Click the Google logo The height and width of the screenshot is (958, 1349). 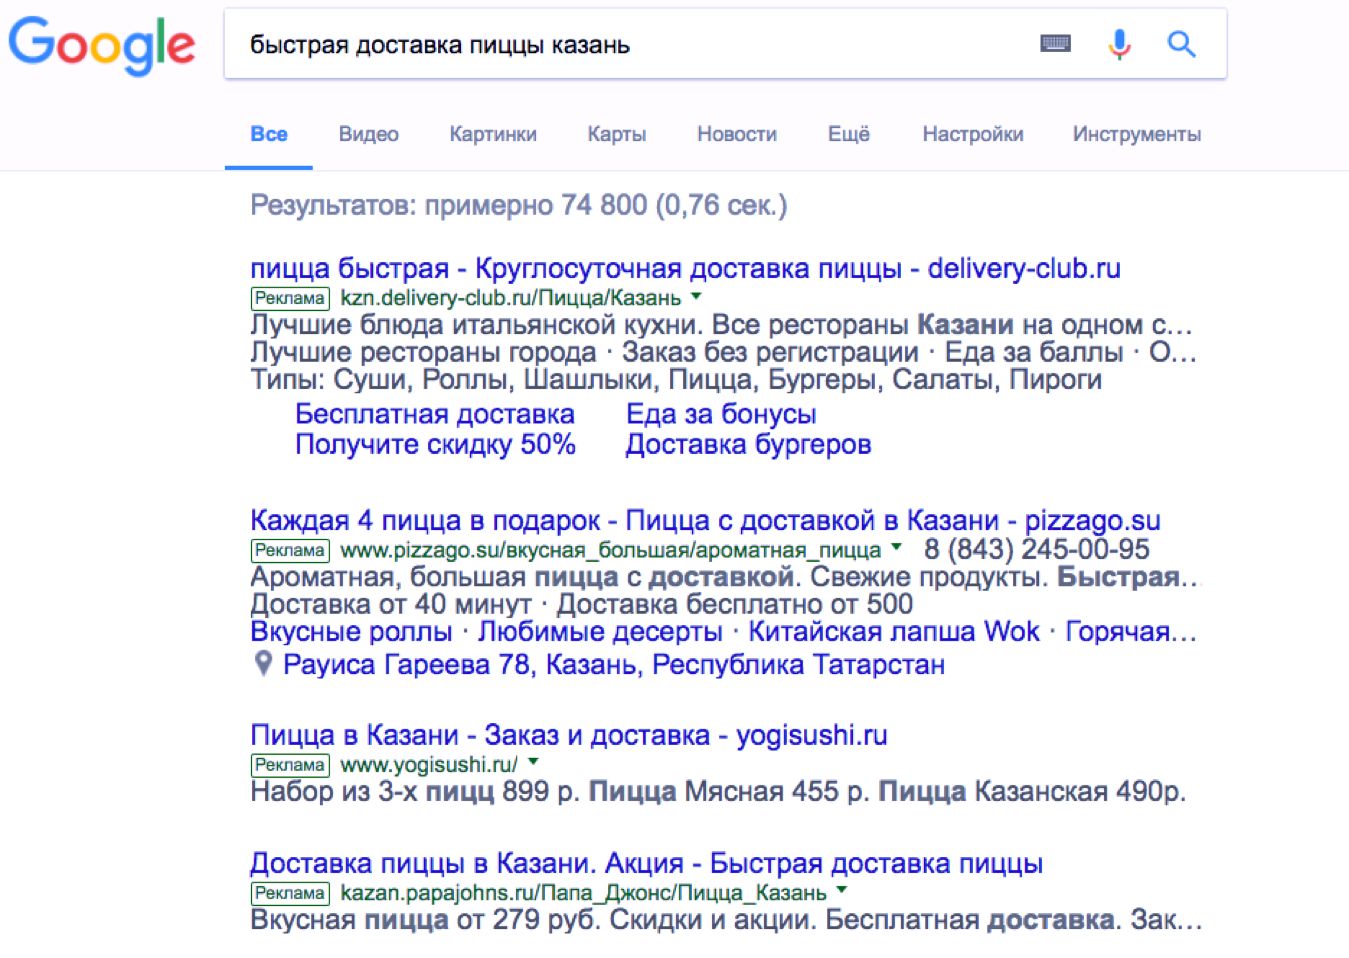click(101, 45)
